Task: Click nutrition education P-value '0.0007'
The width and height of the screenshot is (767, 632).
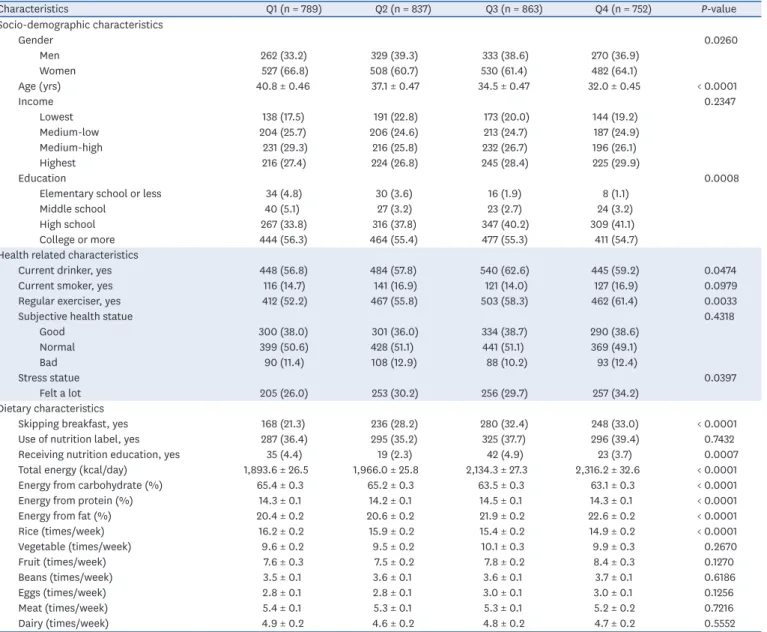Action: [x=721, y=455]
